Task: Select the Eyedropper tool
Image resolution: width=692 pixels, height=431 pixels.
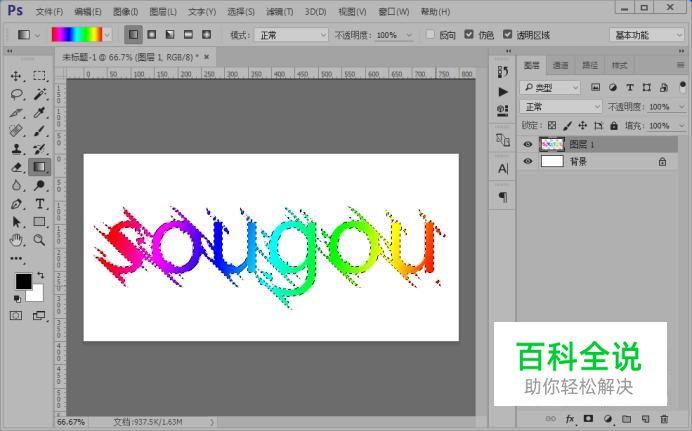Action: coord(39,112)
